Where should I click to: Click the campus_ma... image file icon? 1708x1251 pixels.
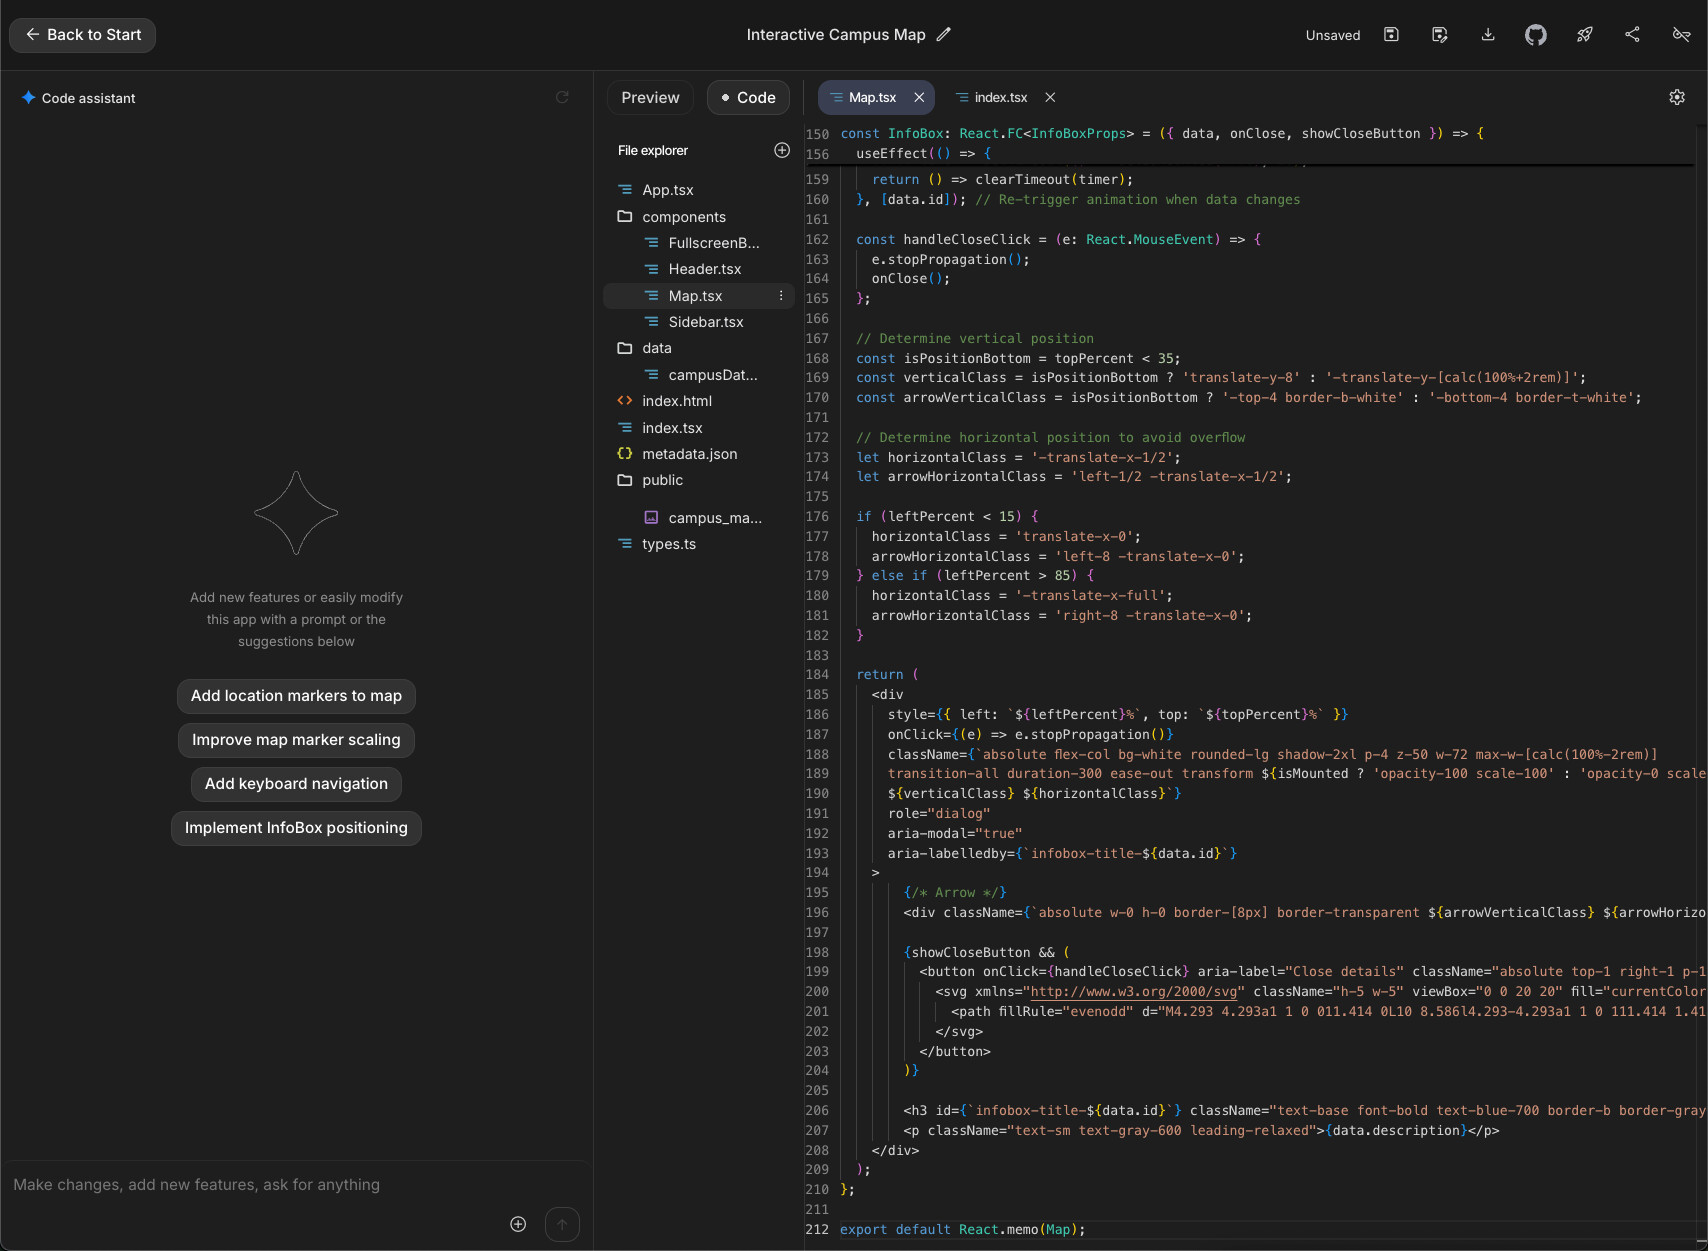(651, 518)
